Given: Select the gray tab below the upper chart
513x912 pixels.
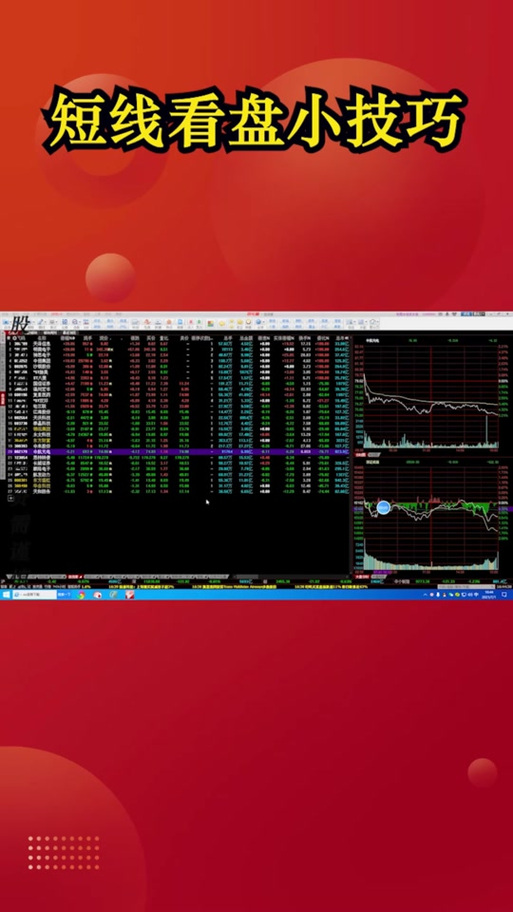Looking at the screenshot, I should [373, 455].
